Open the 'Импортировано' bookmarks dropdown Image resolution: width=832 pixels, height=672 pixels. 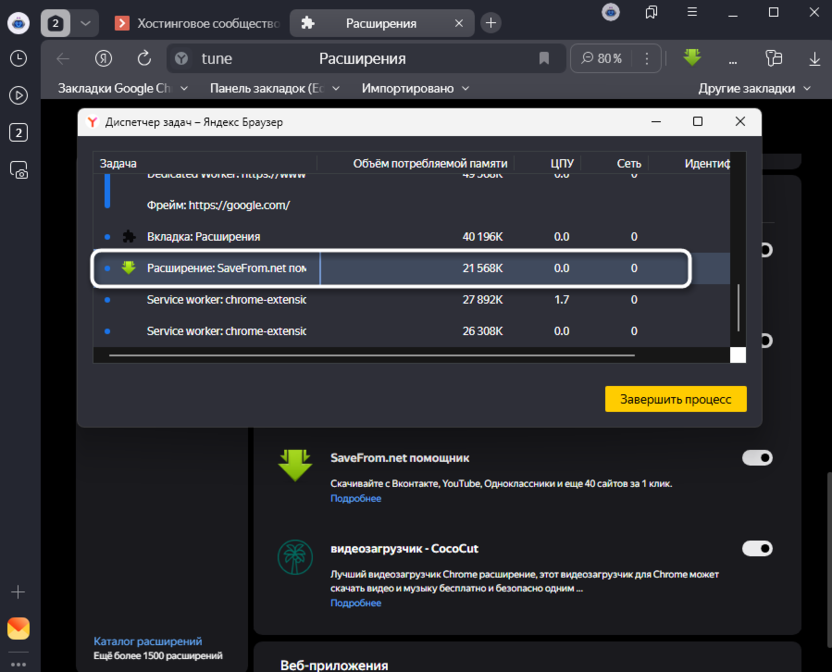click(415, 88)
